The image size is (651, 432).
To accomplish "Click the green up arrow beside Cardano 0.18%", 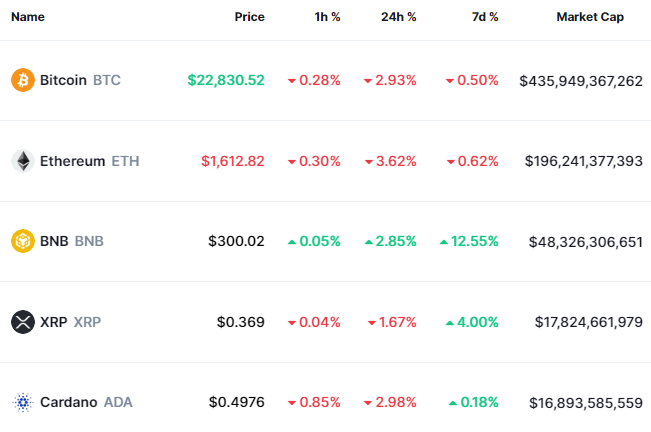I will click(453, 402).
